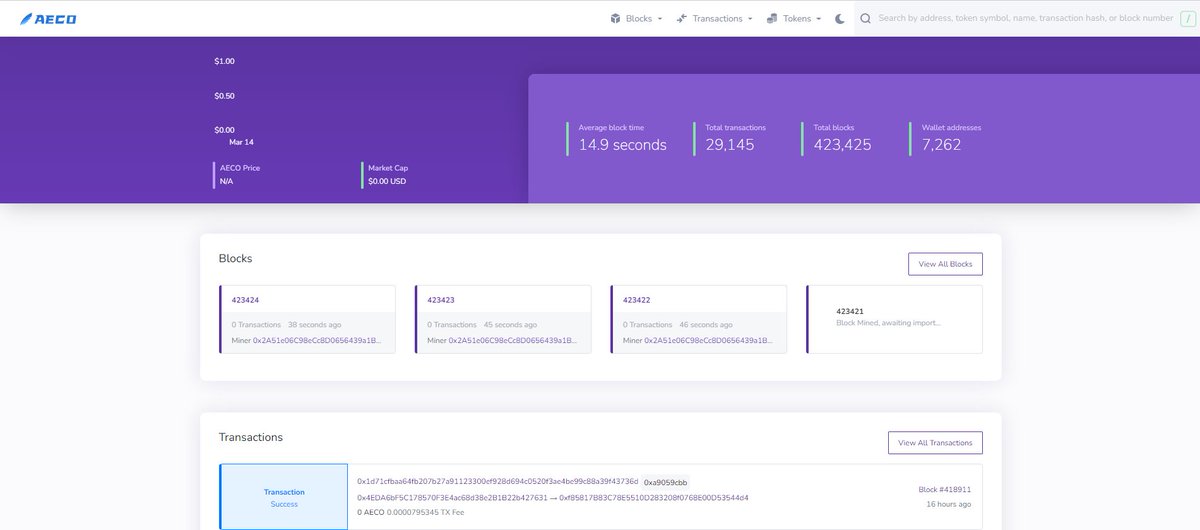This screenshot has width=1200, height=530.
Task: Click the Blocks section heading
Action: point(235,258)
